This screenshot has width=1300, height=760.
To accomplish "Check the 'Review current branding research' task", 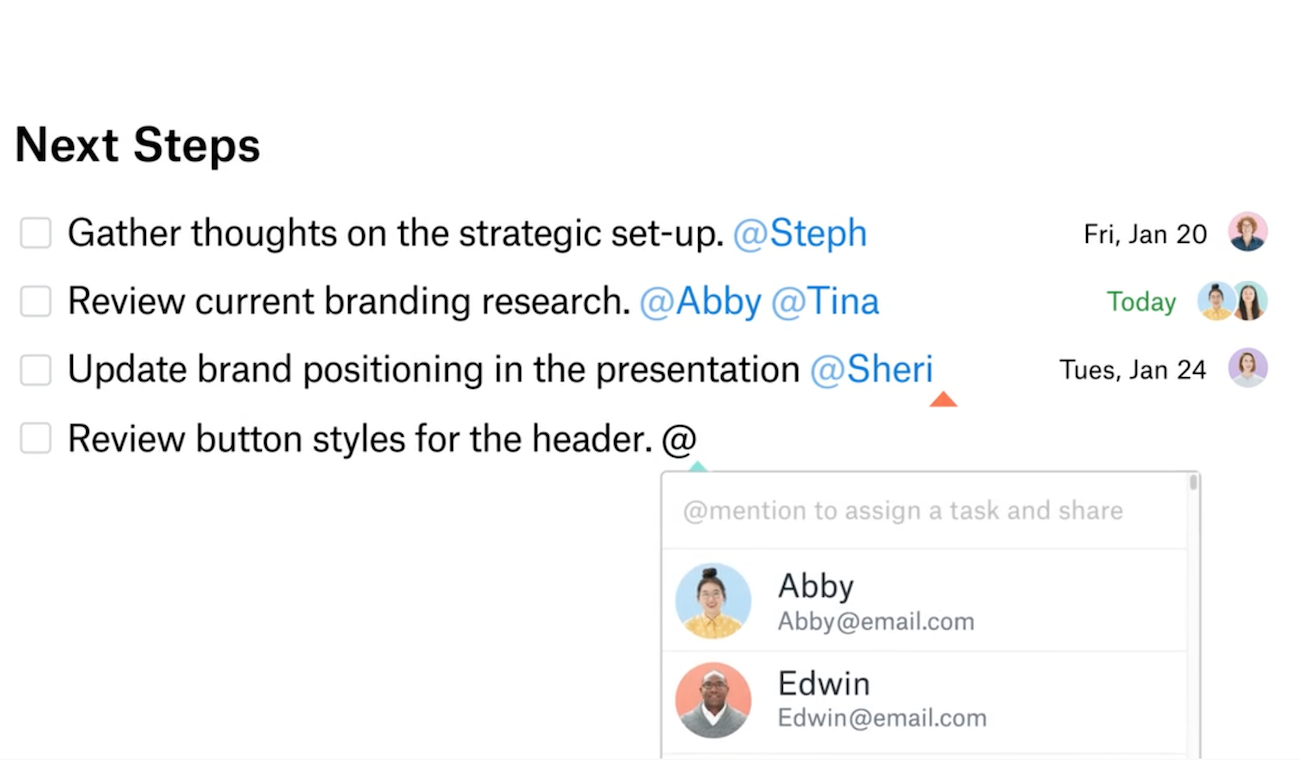I will (x=36, y=302).
